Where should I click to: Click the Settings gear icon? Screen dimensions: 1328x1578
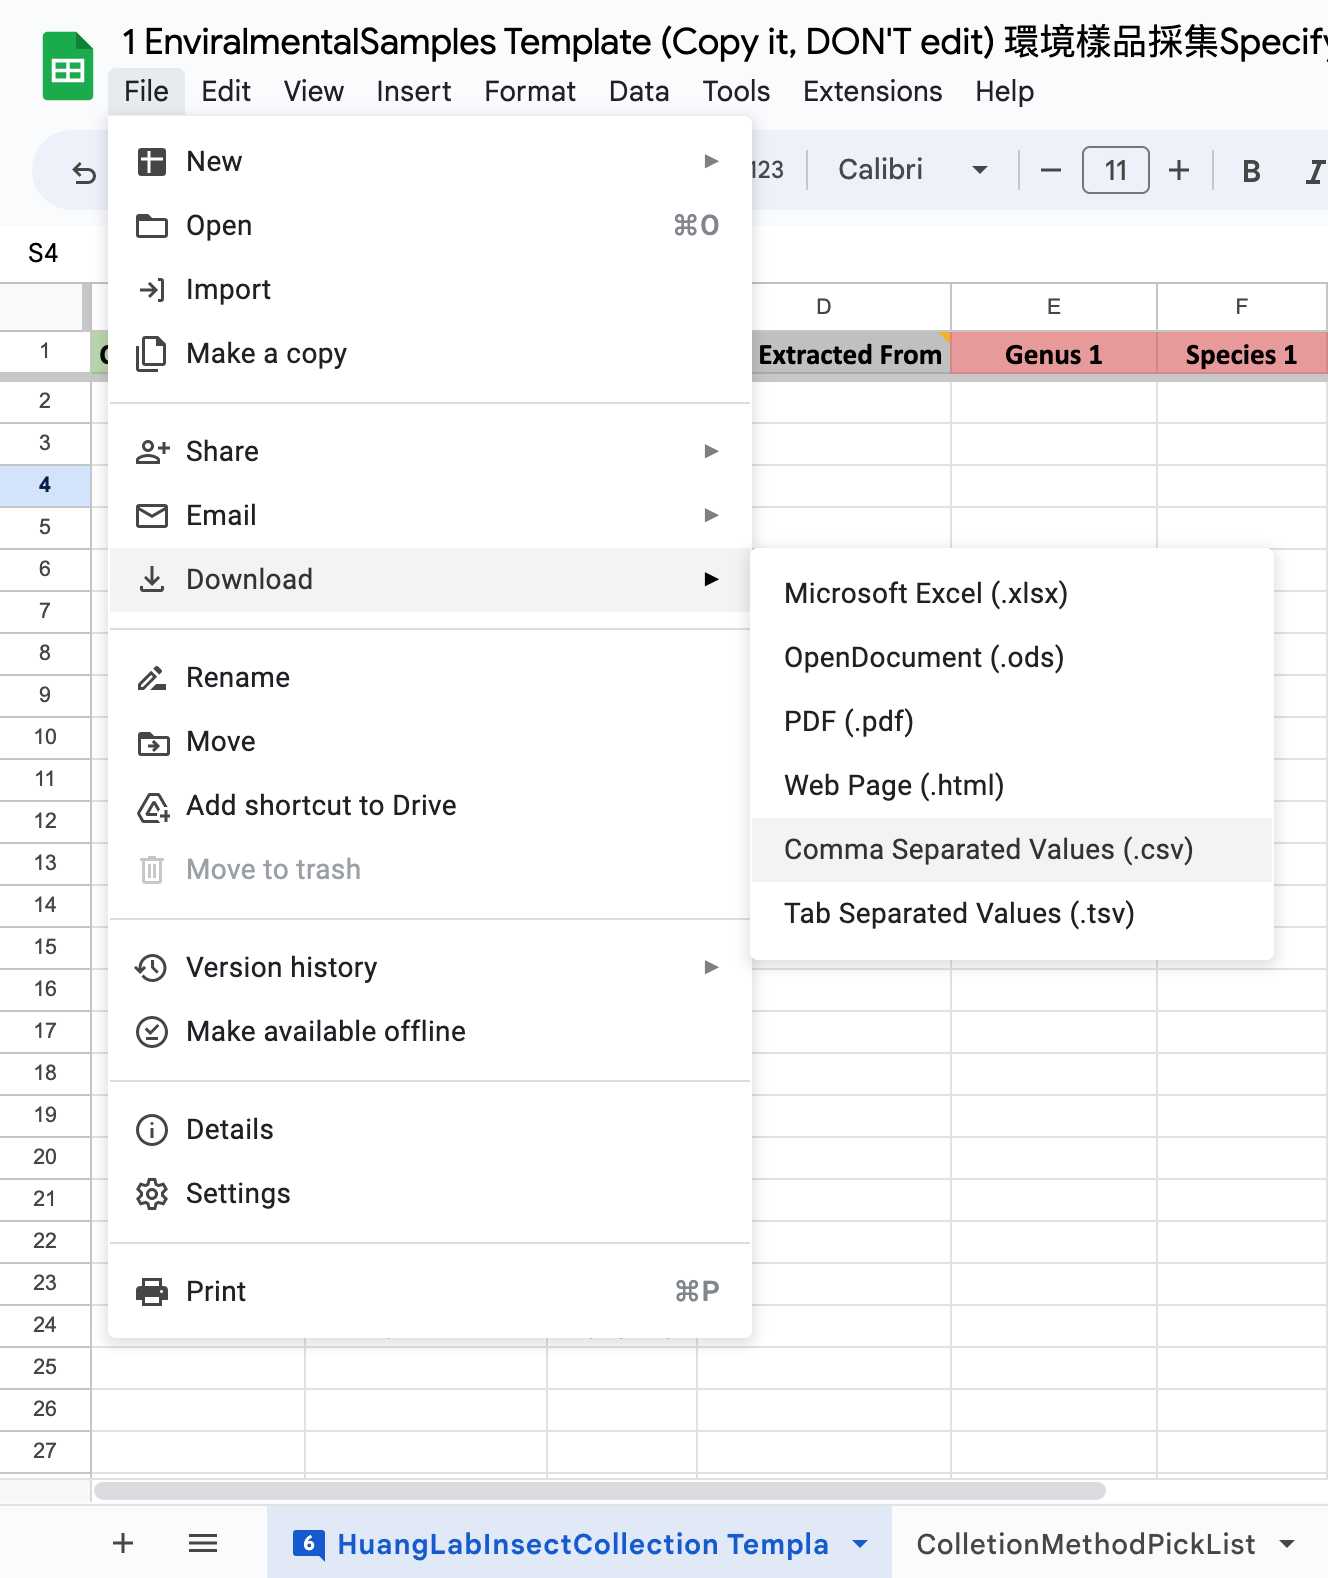tap(152, 1194)
